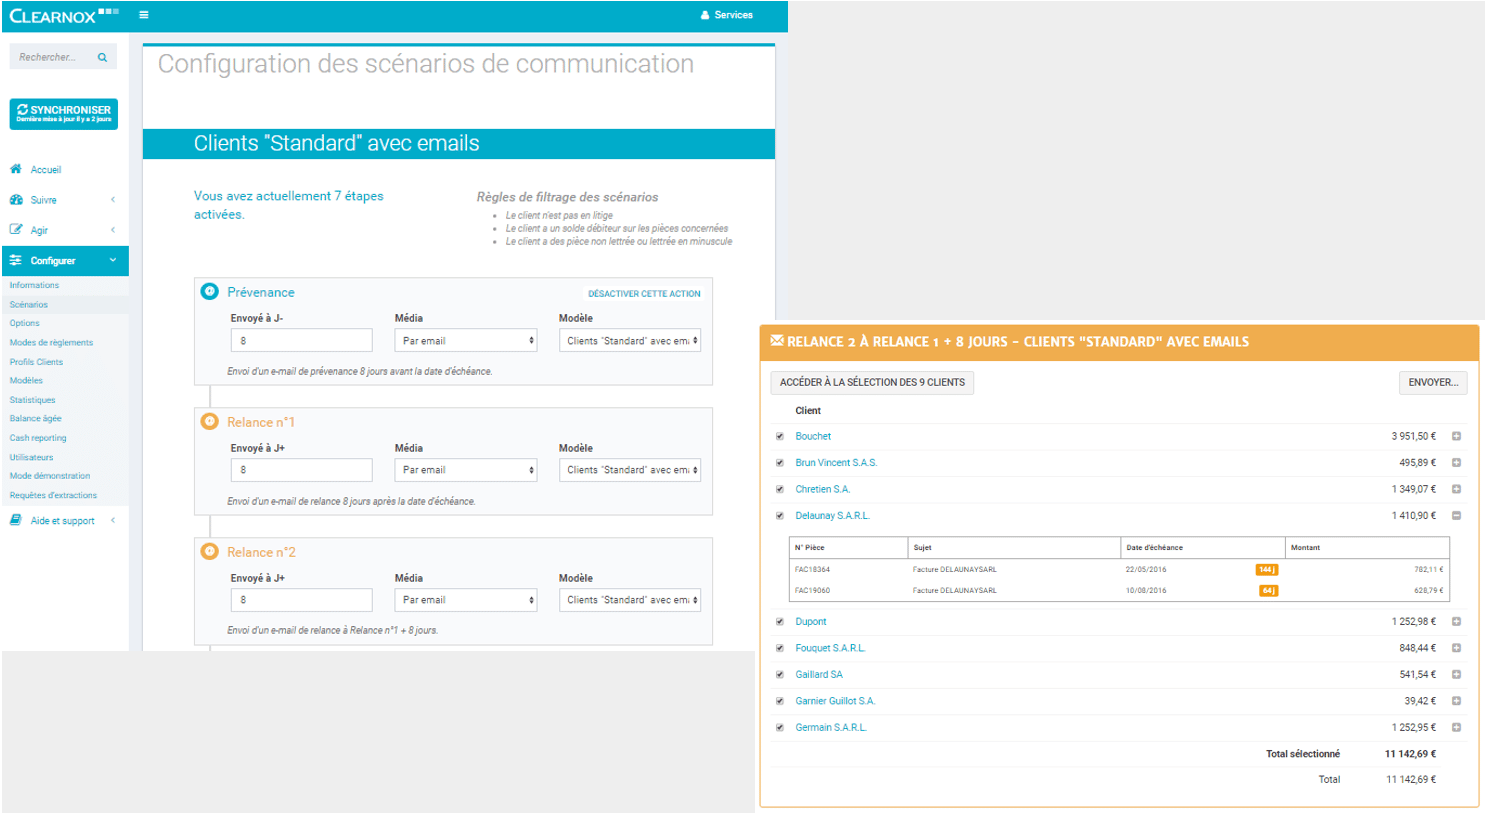Uncheck the Gaillard SA checkbox
Screen dimensions: 1494x815
780,675
